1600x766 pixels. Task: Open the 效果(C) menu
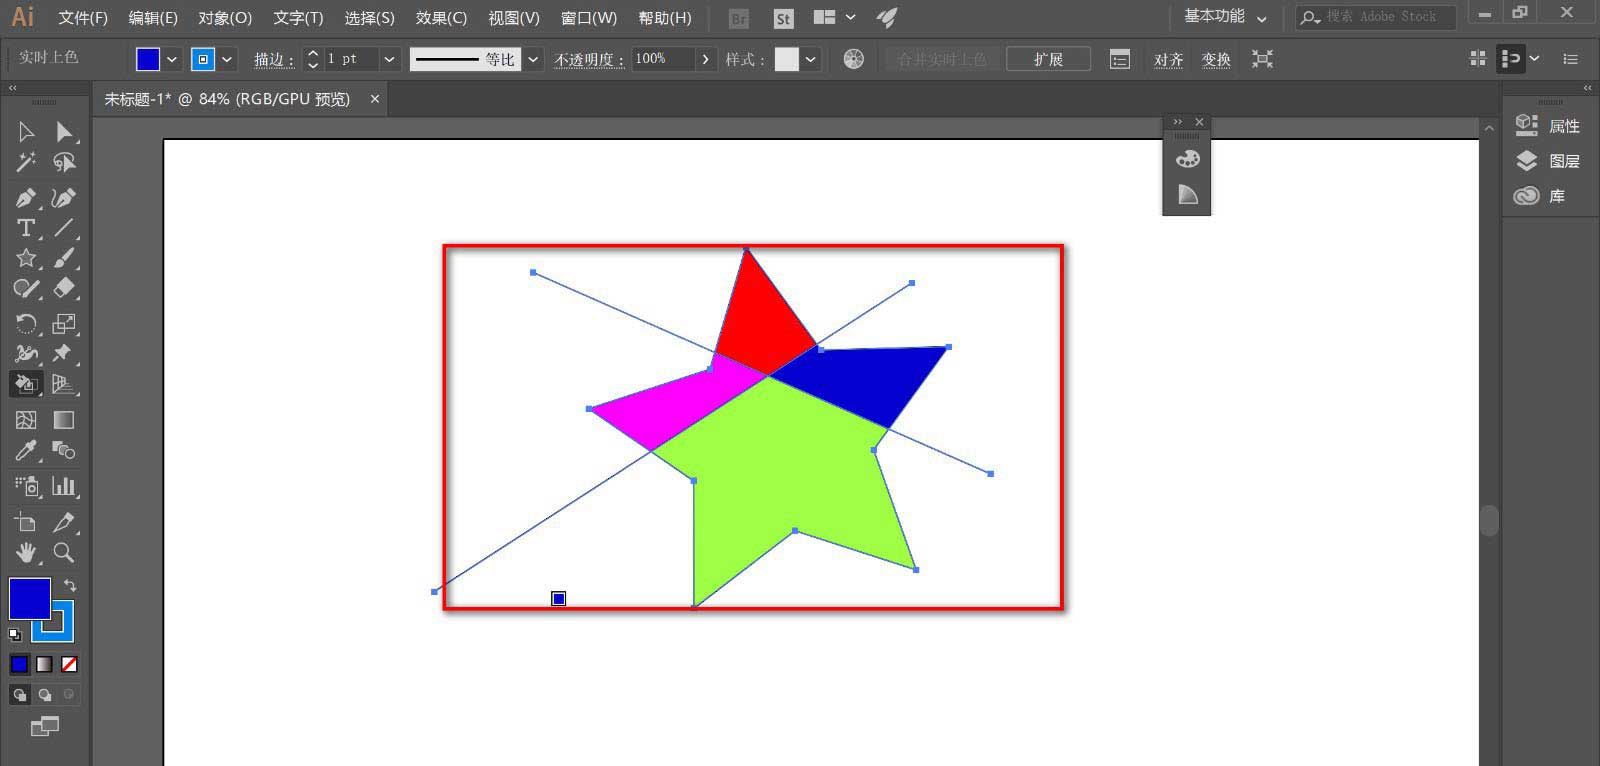click(441, 18)
